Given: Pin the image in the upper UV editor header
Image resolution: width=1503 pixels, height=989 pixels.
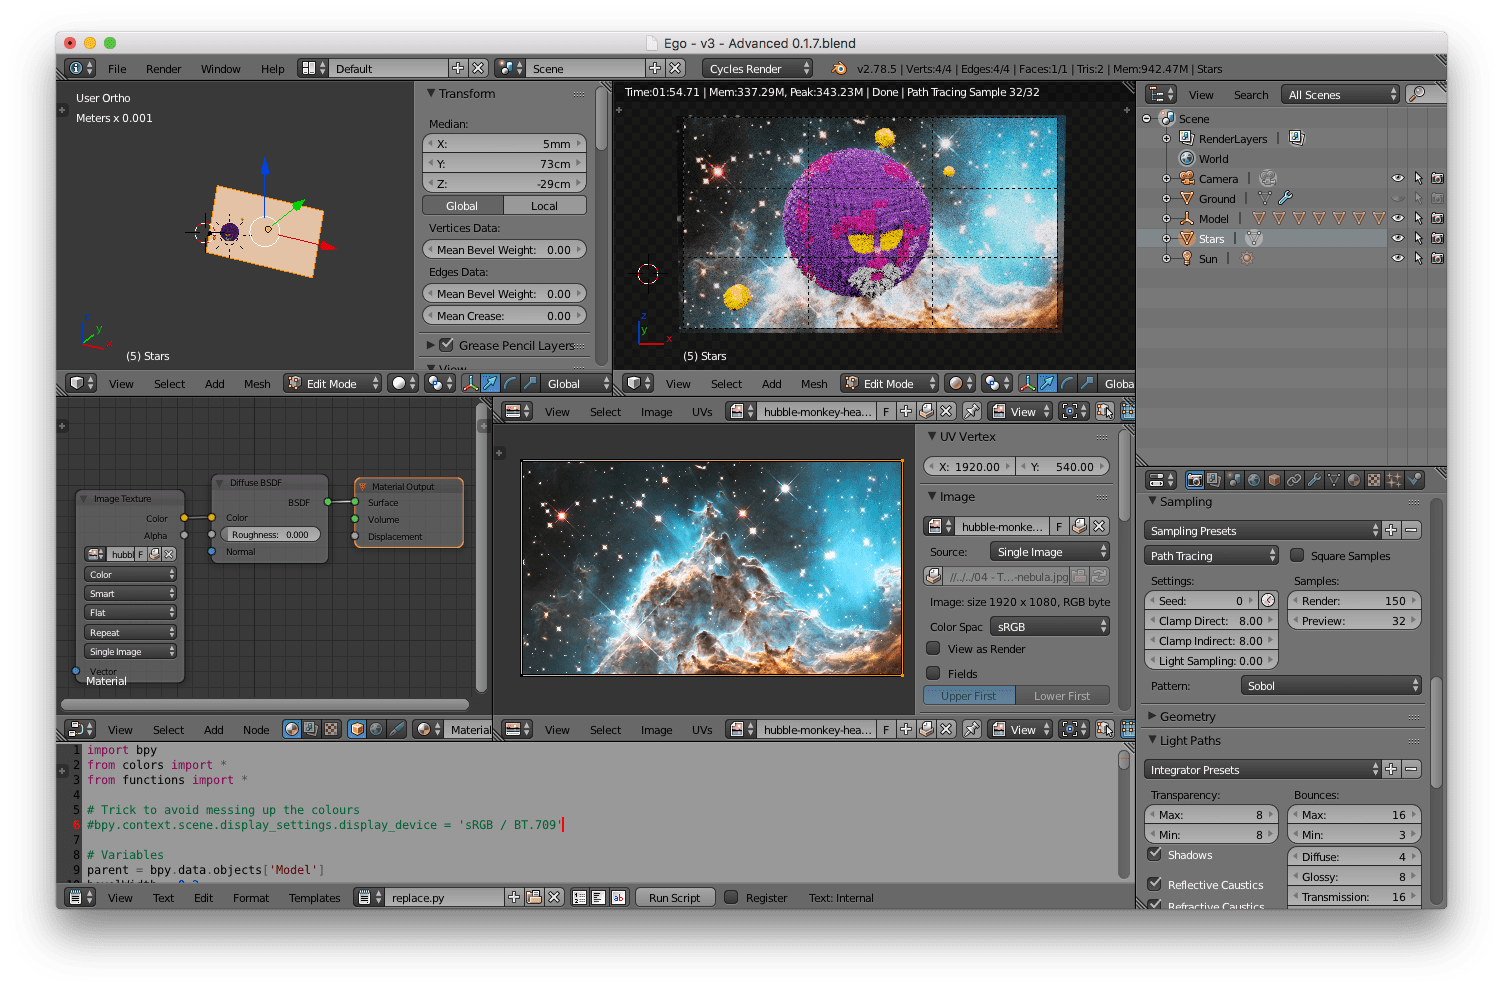Looking at the screenshot, I should (971, 411).
